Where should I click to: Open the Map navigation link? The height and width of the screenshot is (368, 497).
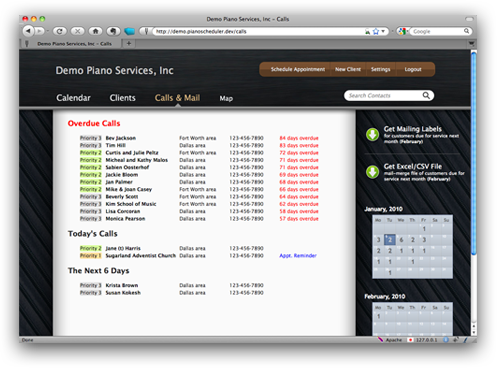[x=226, y=98]
